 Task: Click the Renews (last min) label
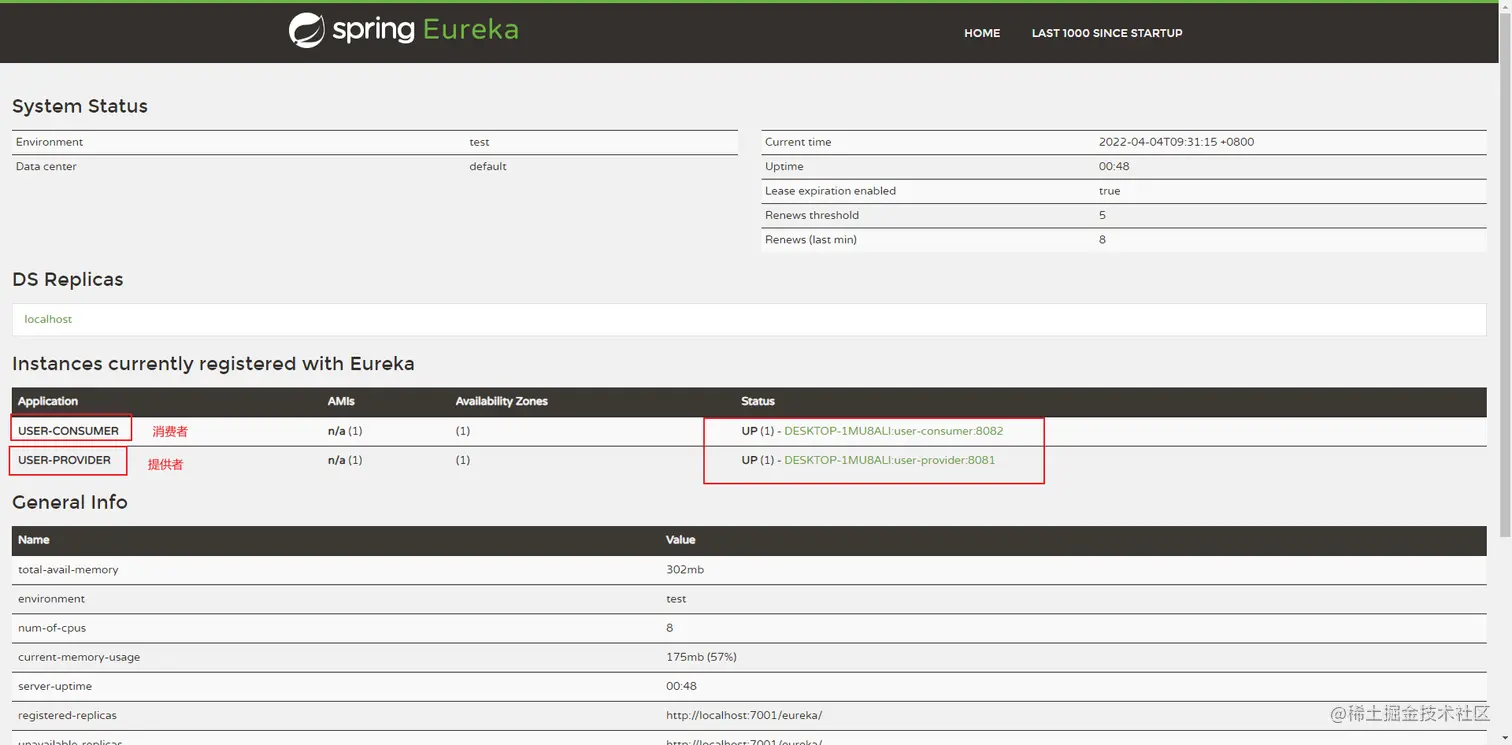811,240
